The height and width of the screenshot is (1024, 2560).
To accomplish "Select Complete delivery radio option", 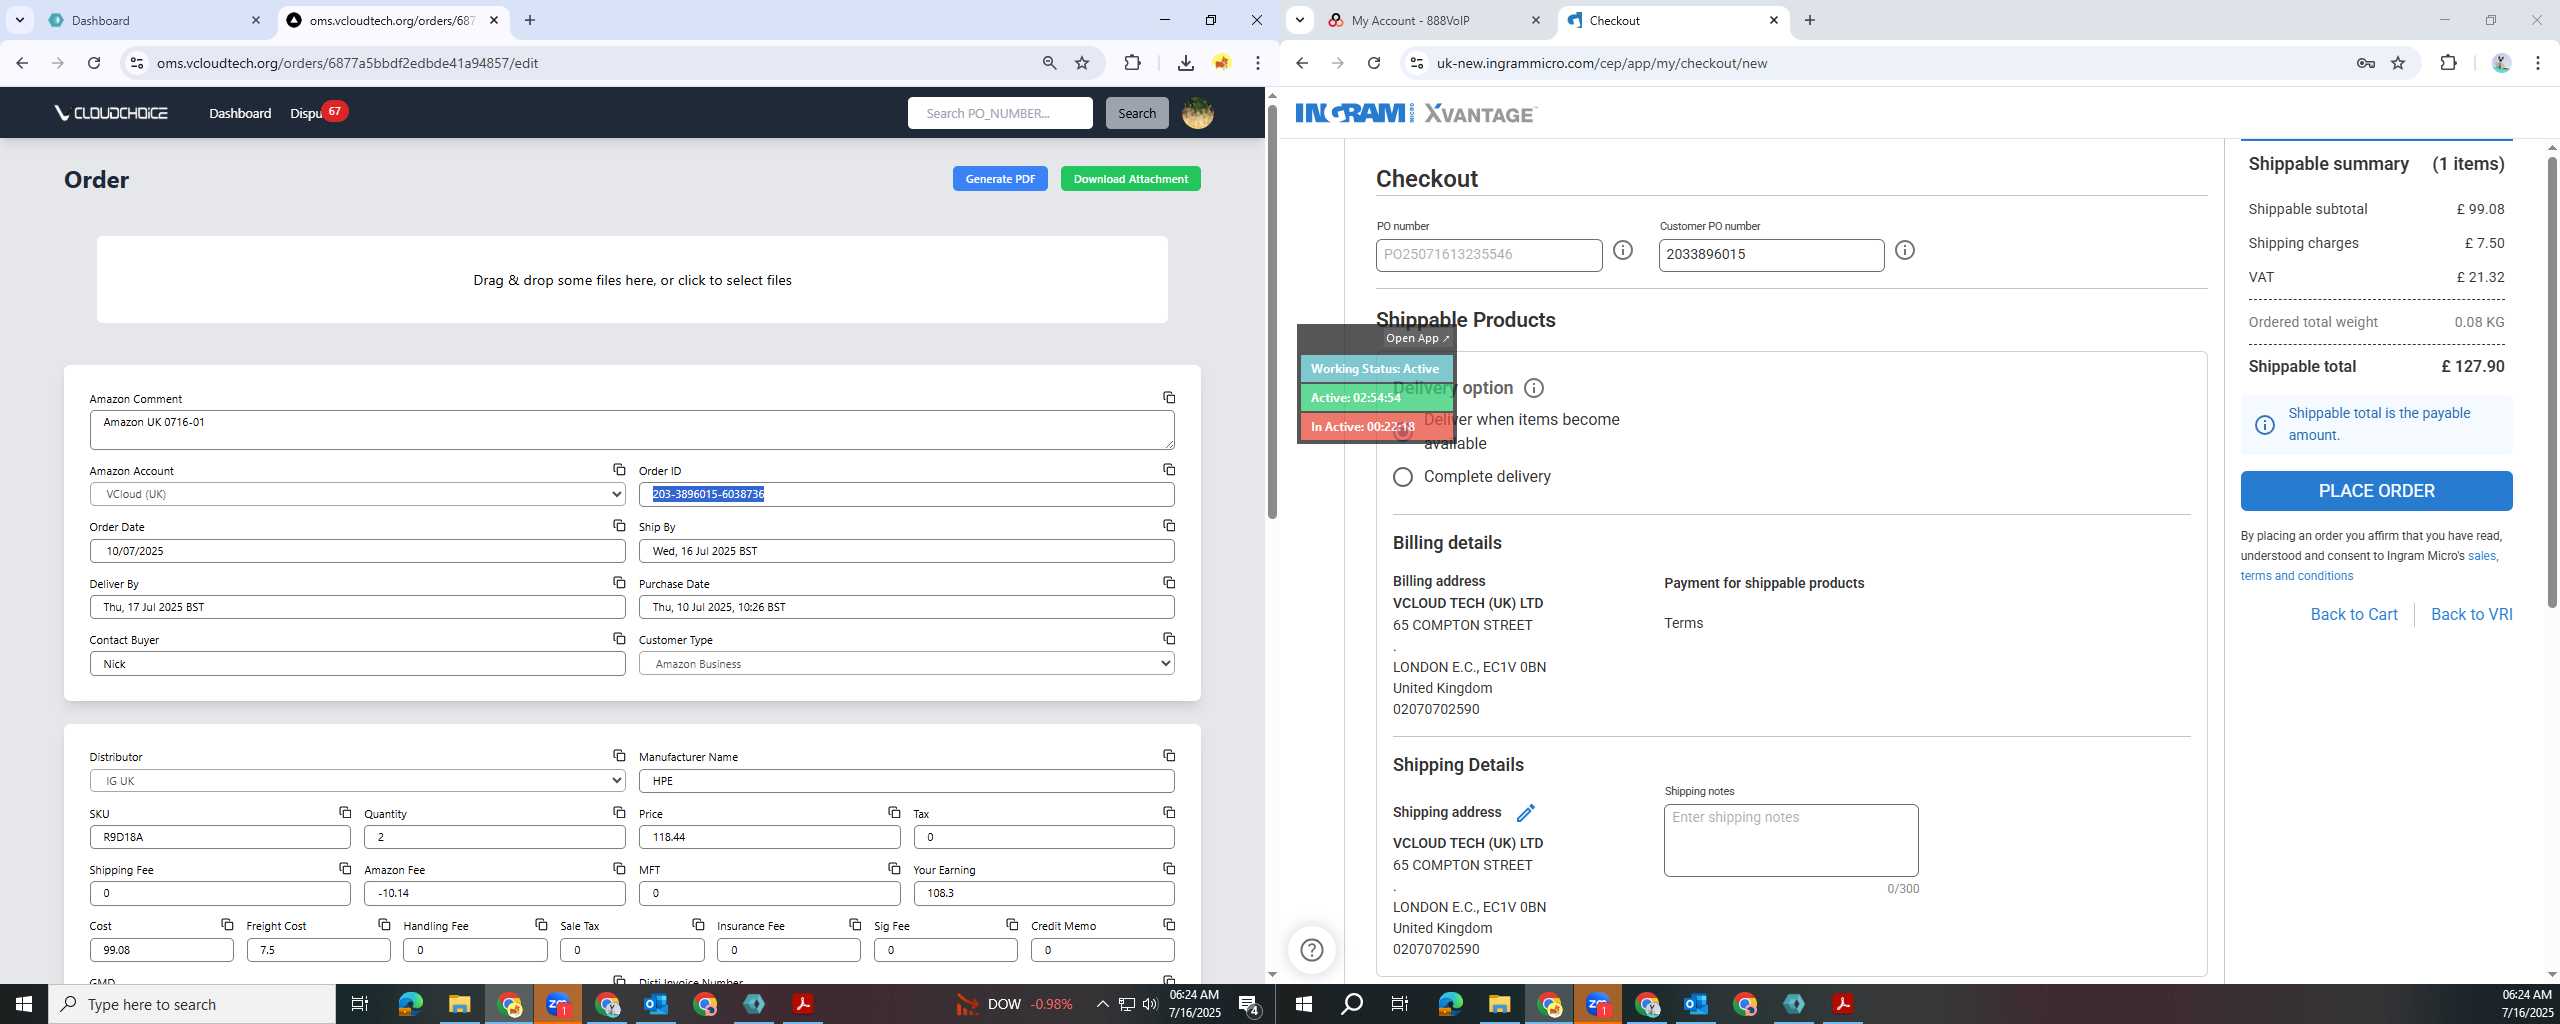I will coord(1402,477).
